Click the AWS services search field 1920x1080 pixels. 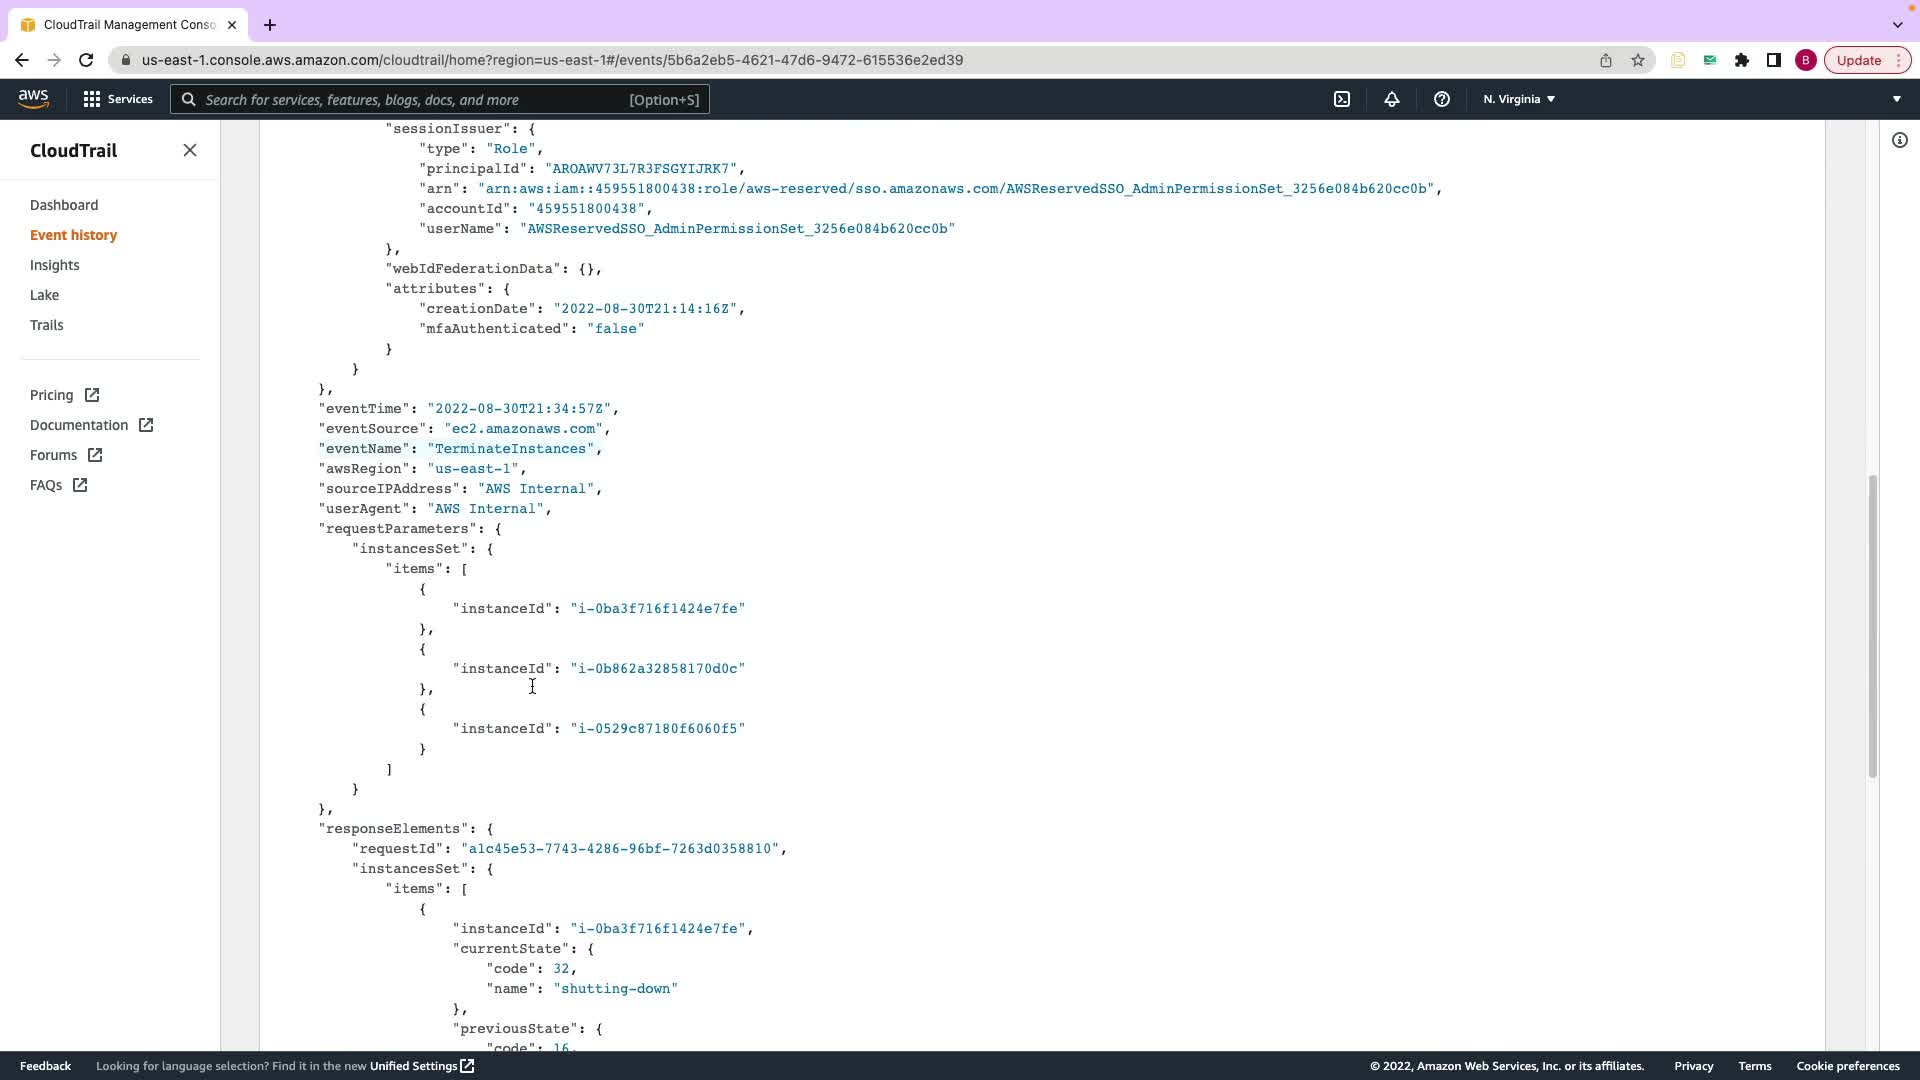(440, 99)
